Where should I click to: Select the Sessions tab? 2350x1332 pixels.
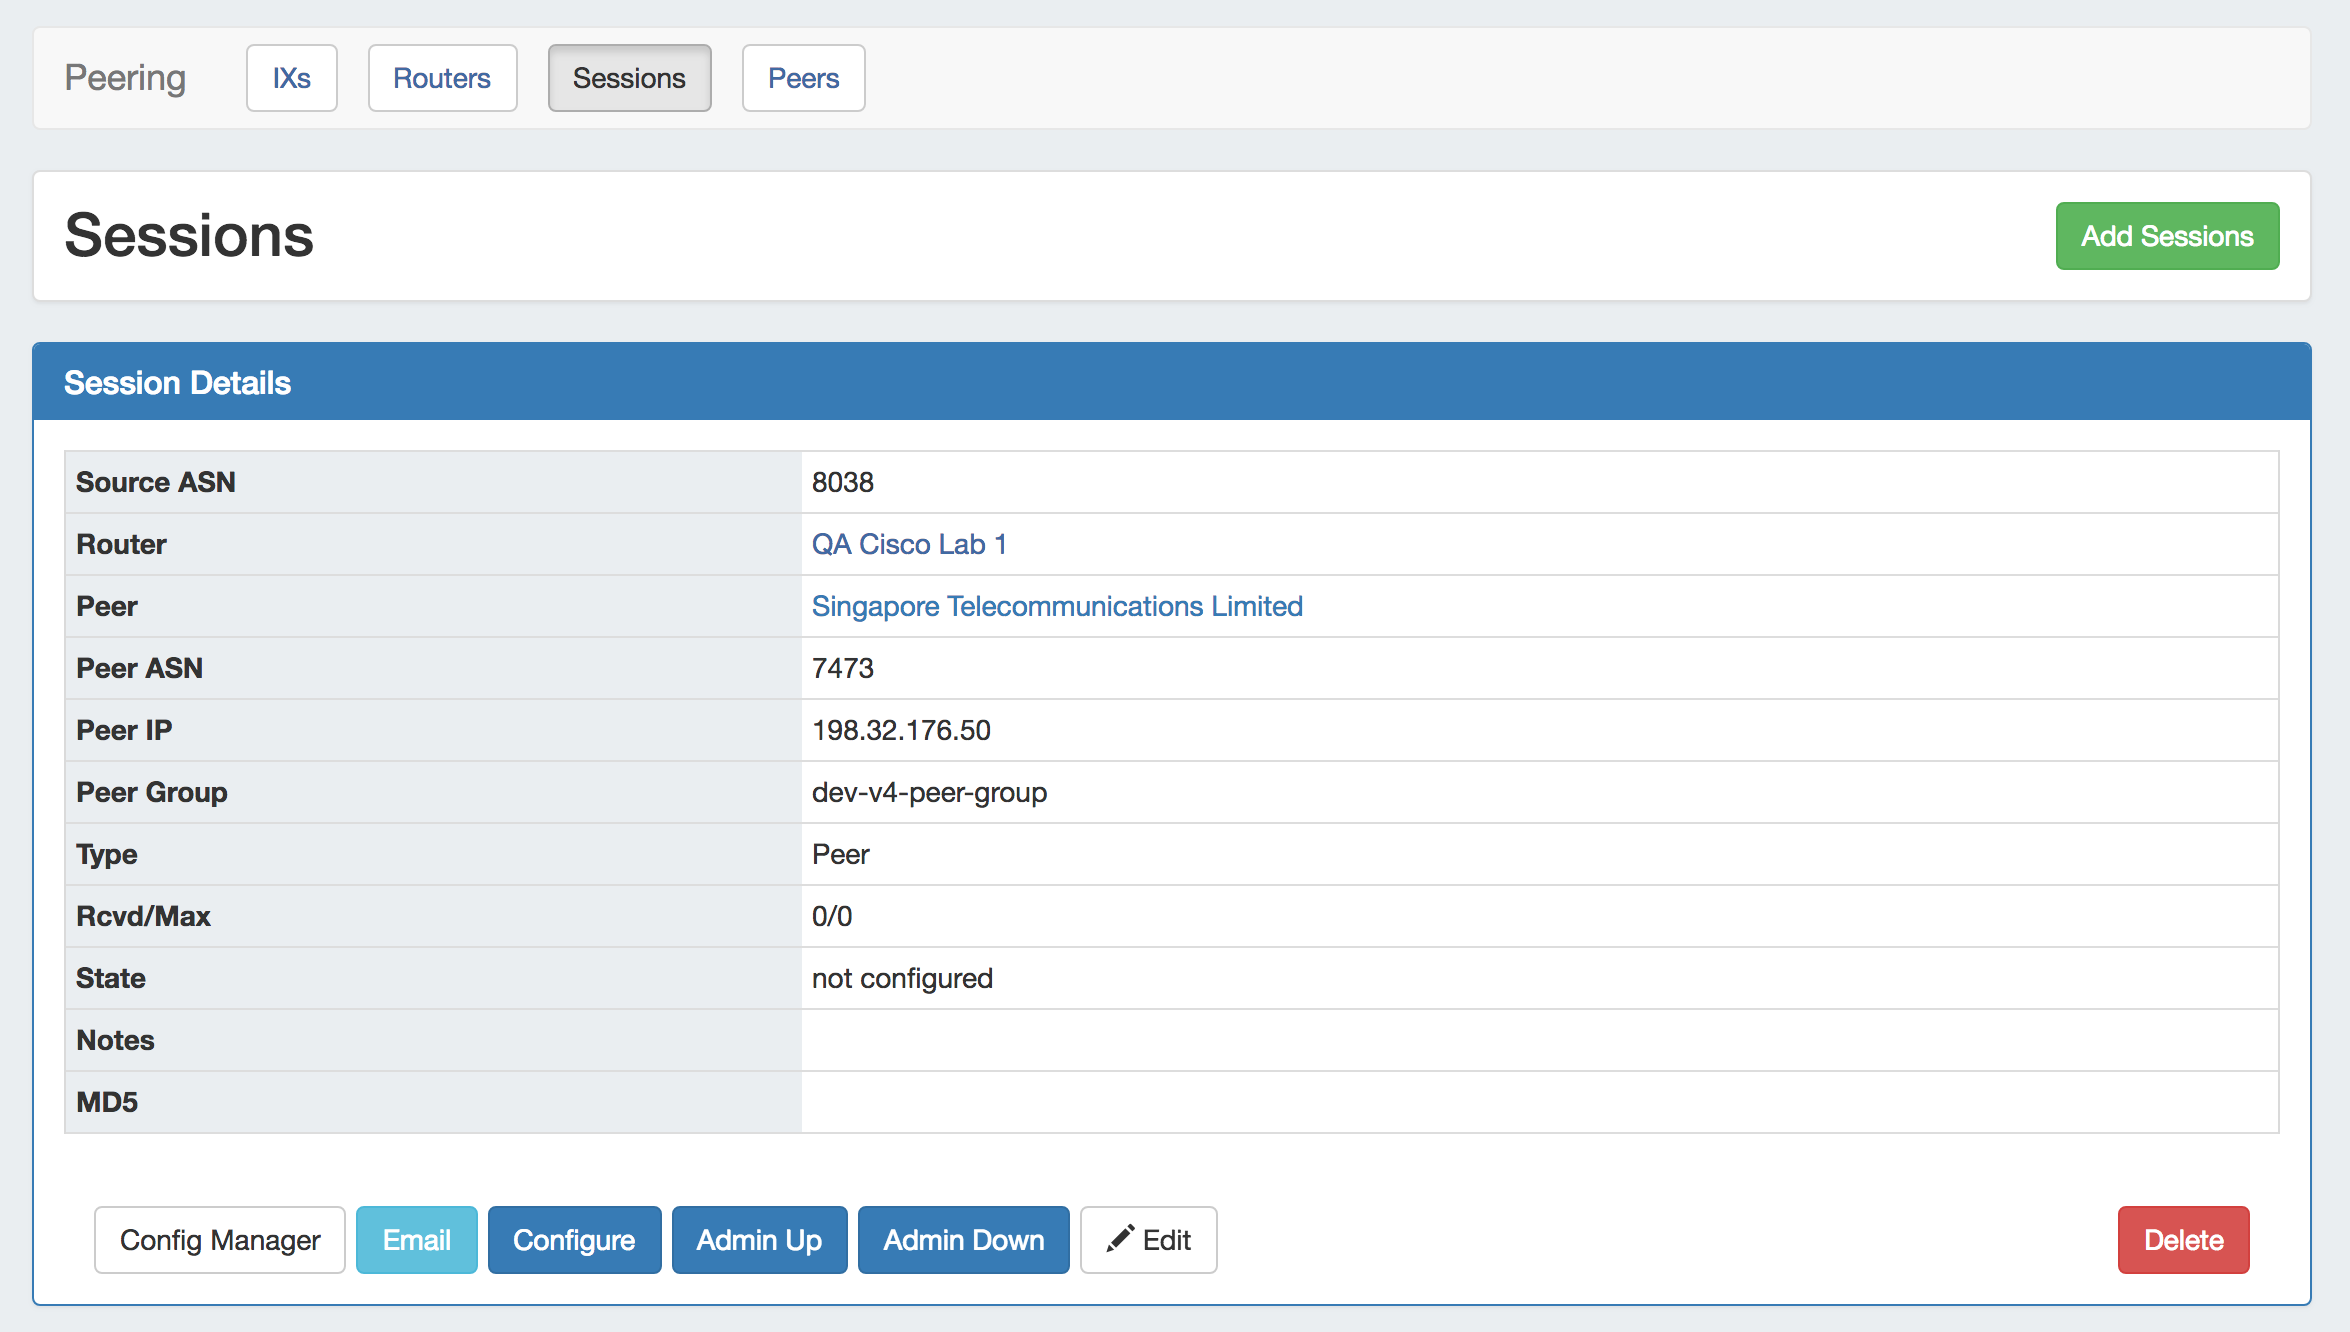click(x=629, y=78)
